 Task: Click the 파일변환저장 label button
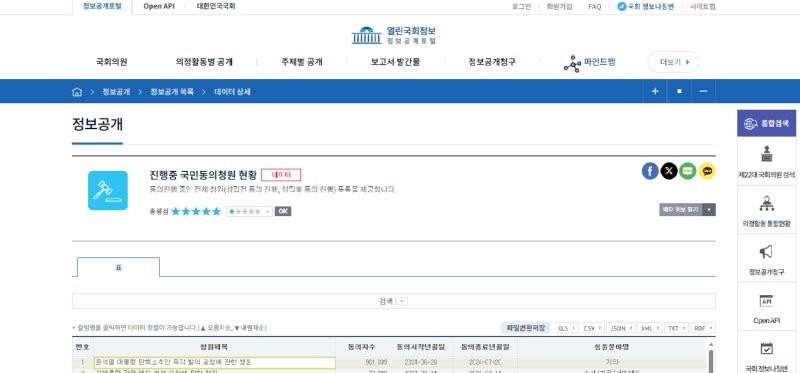click(526, 328)
